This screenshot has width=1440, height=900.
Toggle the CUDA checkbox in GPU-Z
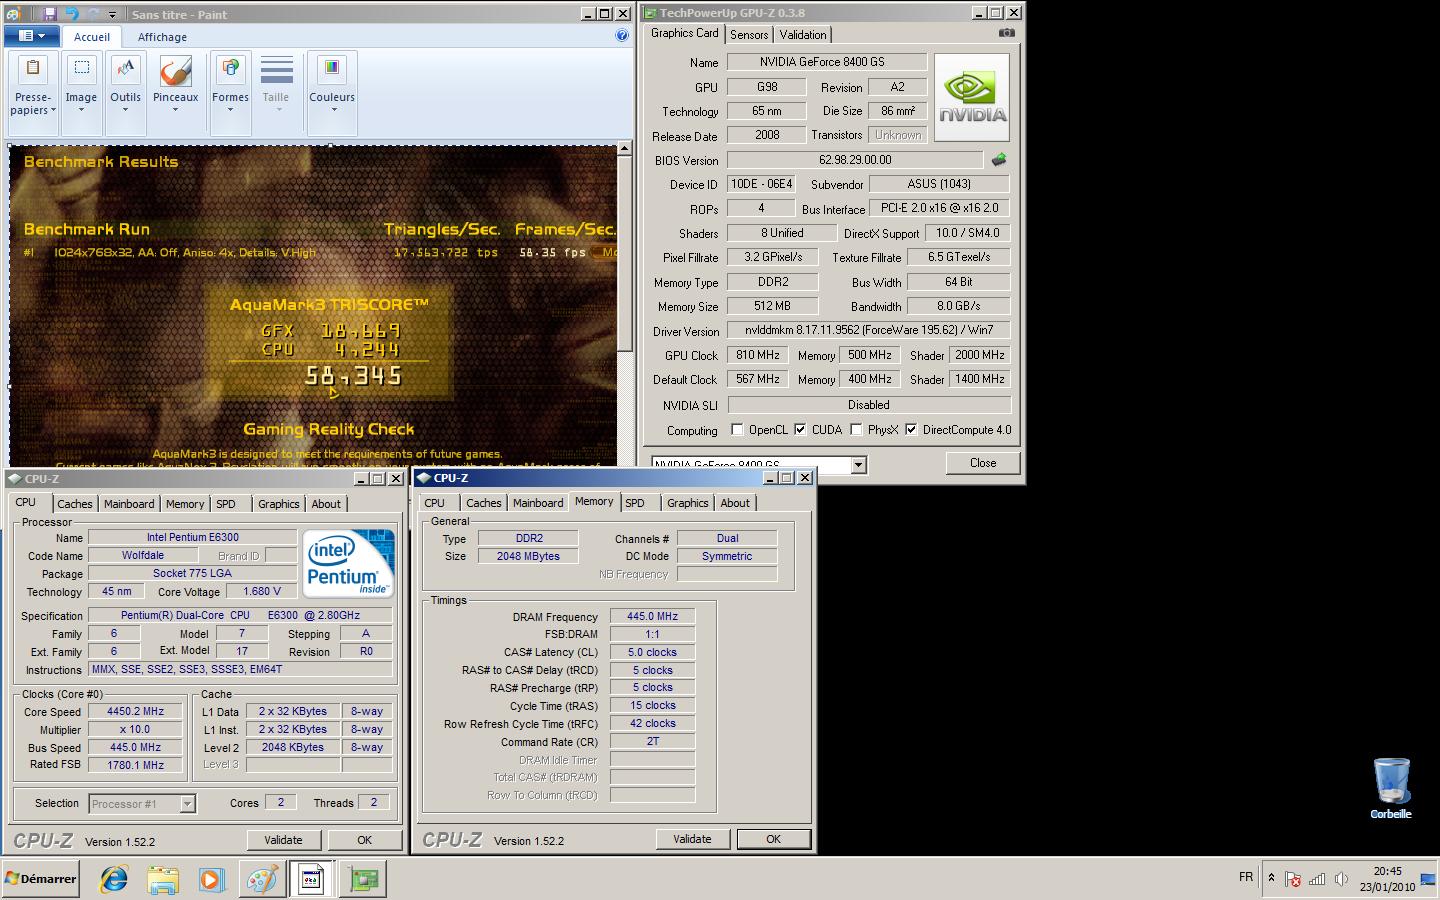(800, 430)
